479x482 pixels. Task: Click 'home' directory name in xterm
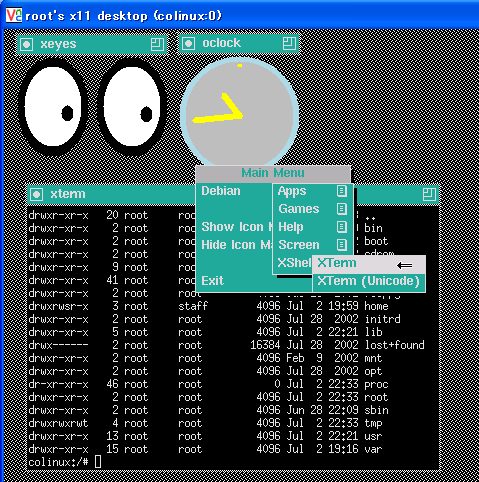click(376, 306)
